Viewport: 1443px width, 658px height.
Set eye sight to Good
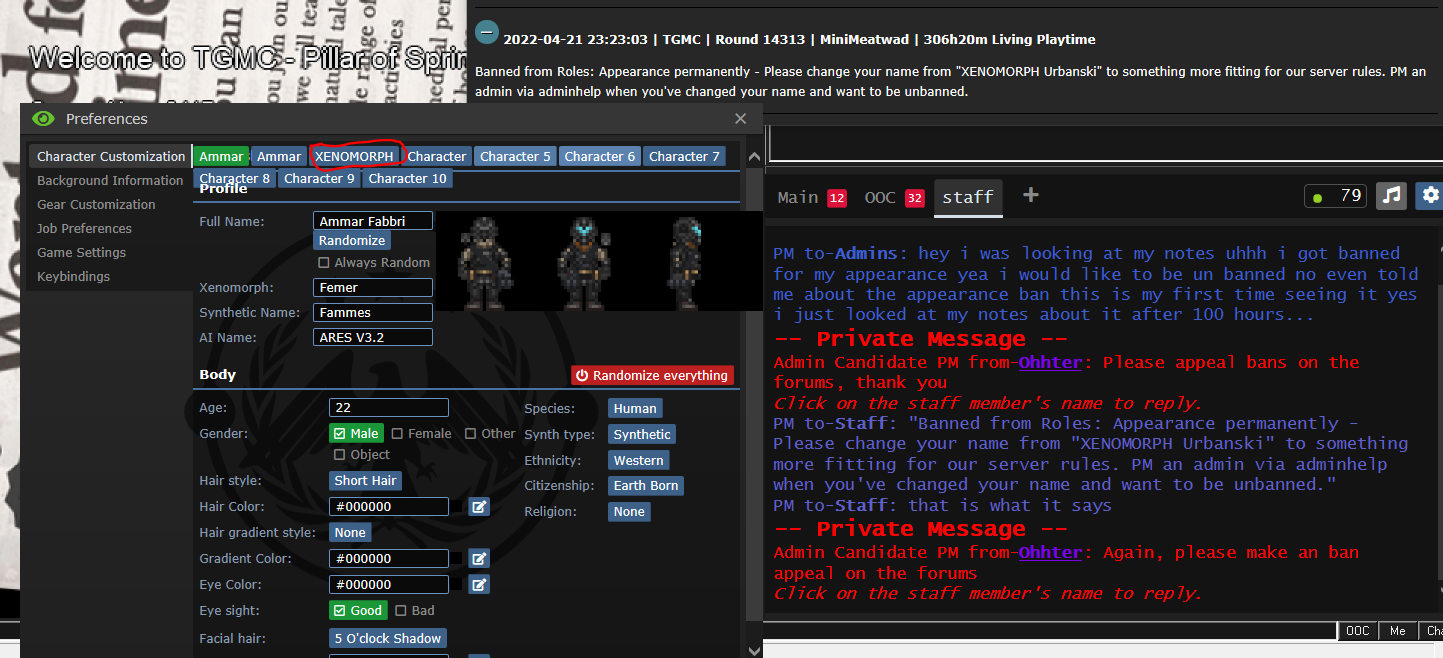click(358, 611)
